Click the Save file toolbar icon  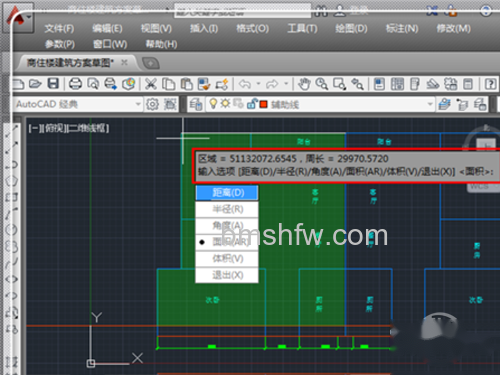(53, 84)
